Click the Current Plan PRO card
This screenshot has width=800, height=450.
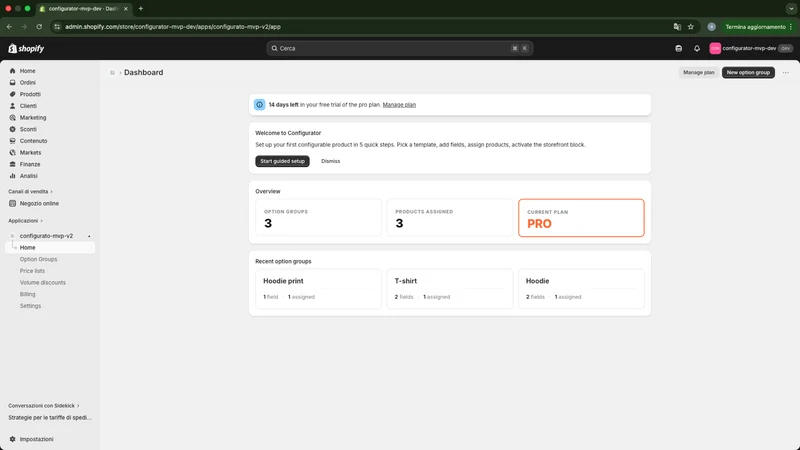pos(581,218)
